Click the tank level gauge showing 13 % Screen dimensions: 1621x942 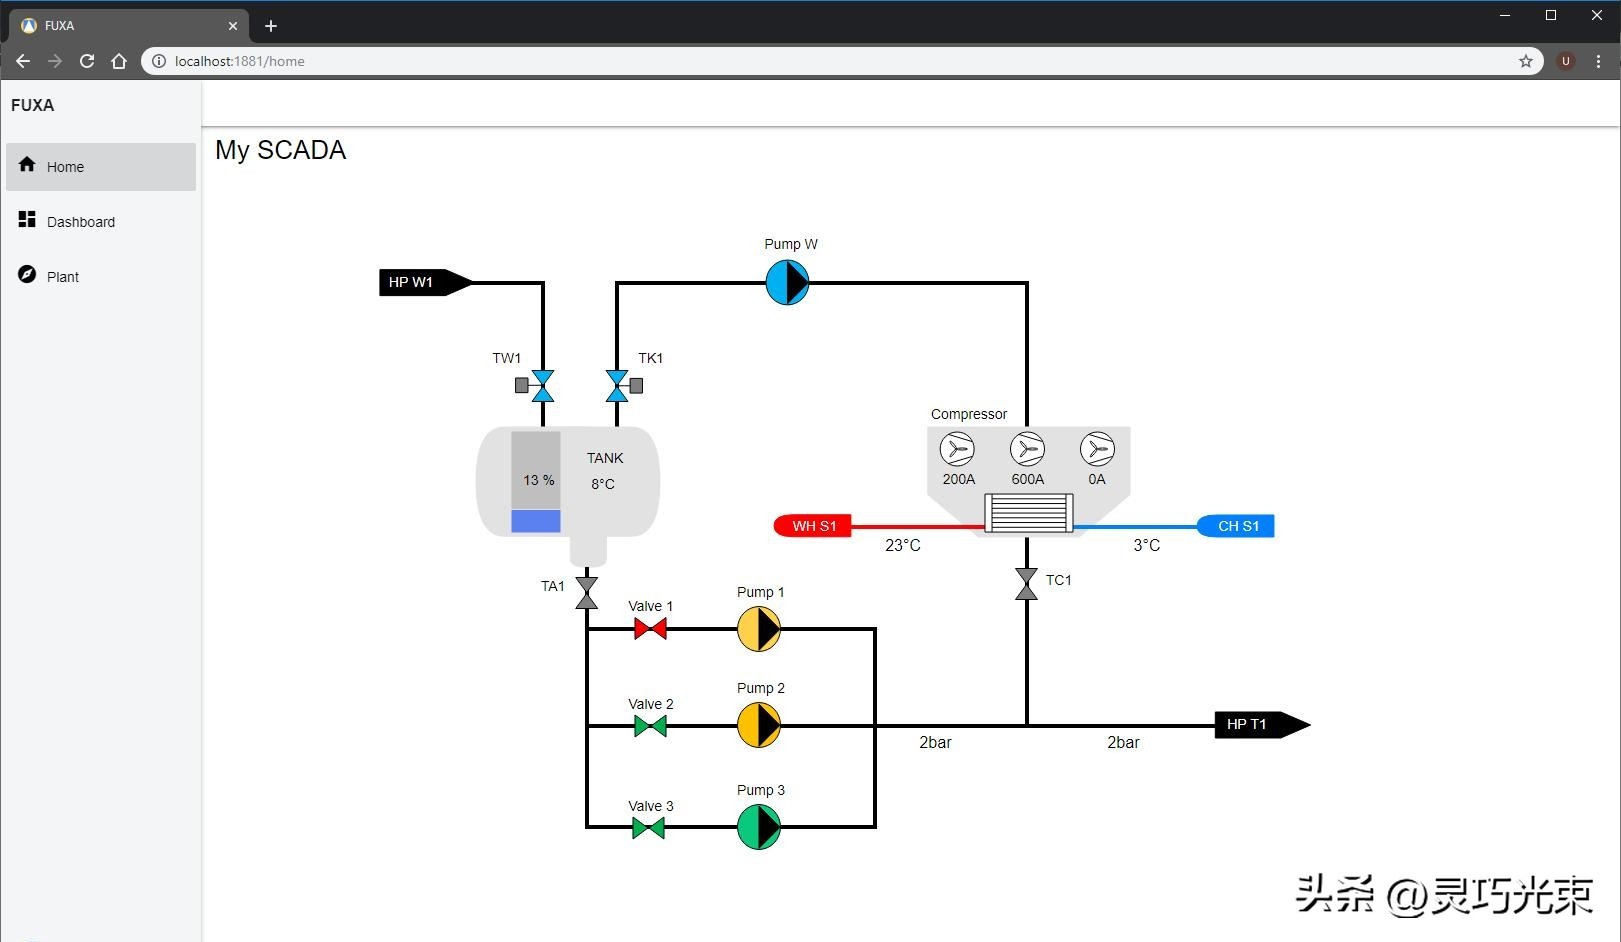[536, 481]
